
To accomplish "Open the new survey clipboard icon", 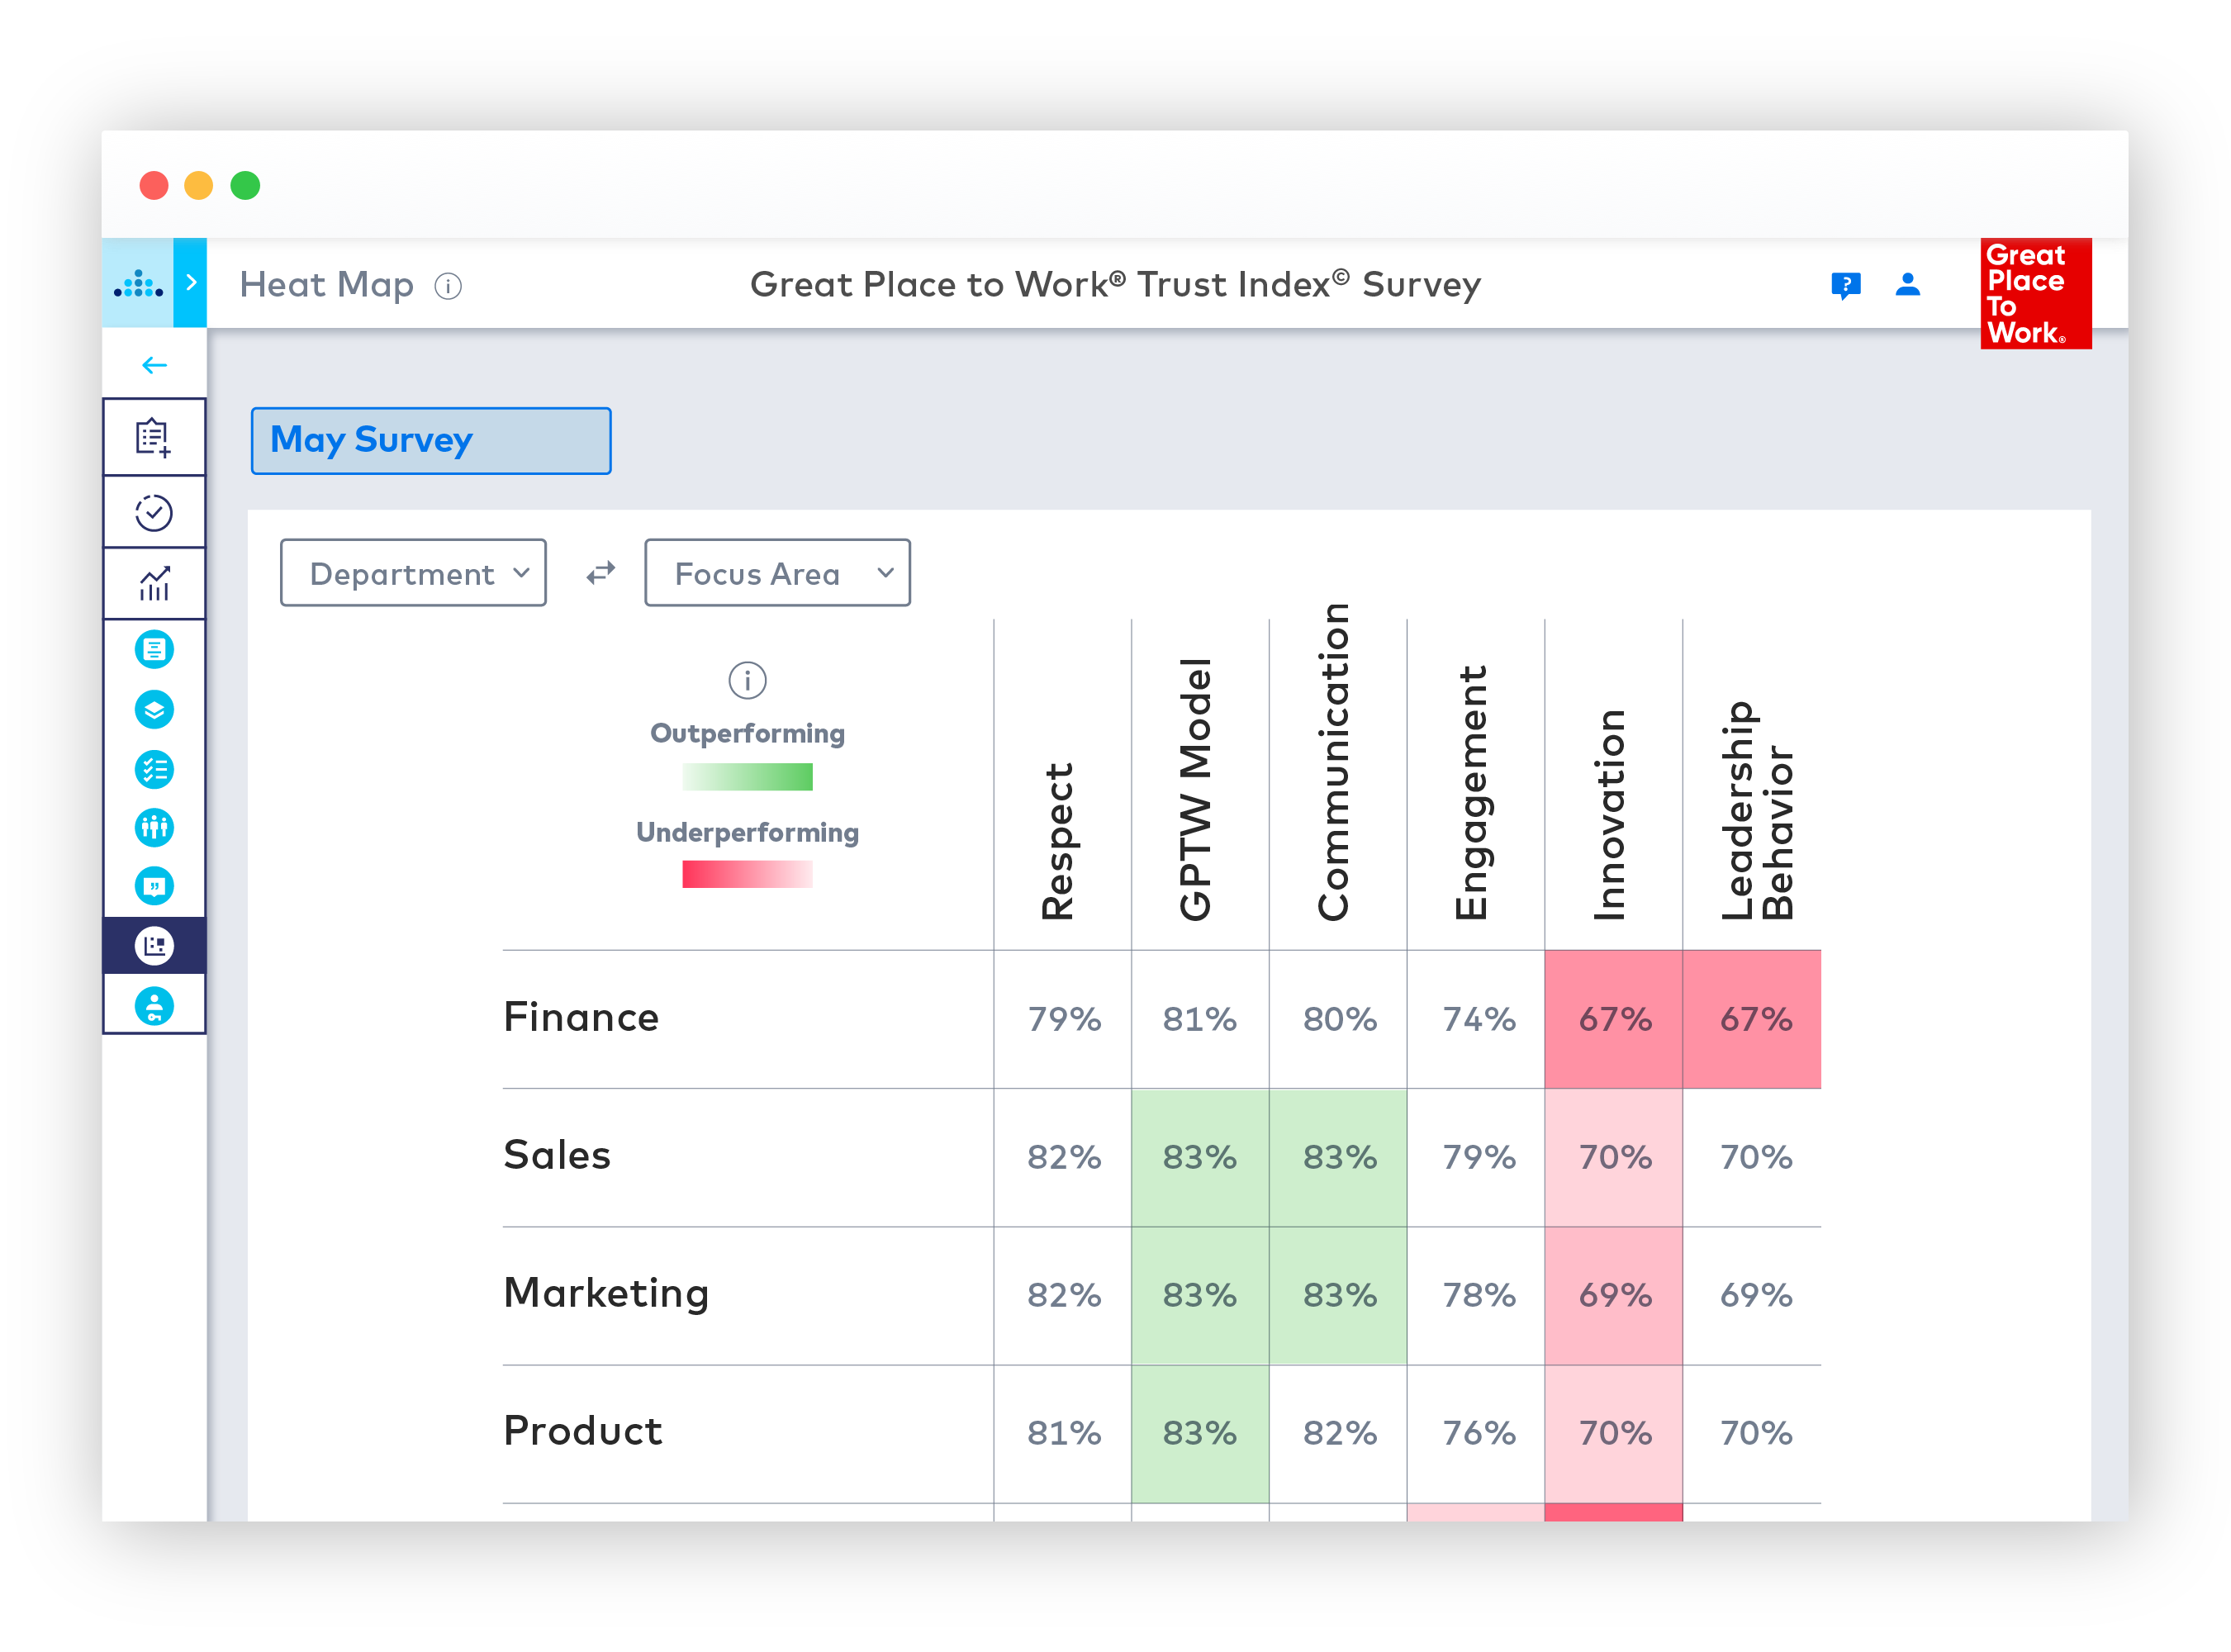I will [x=154, y=437].
